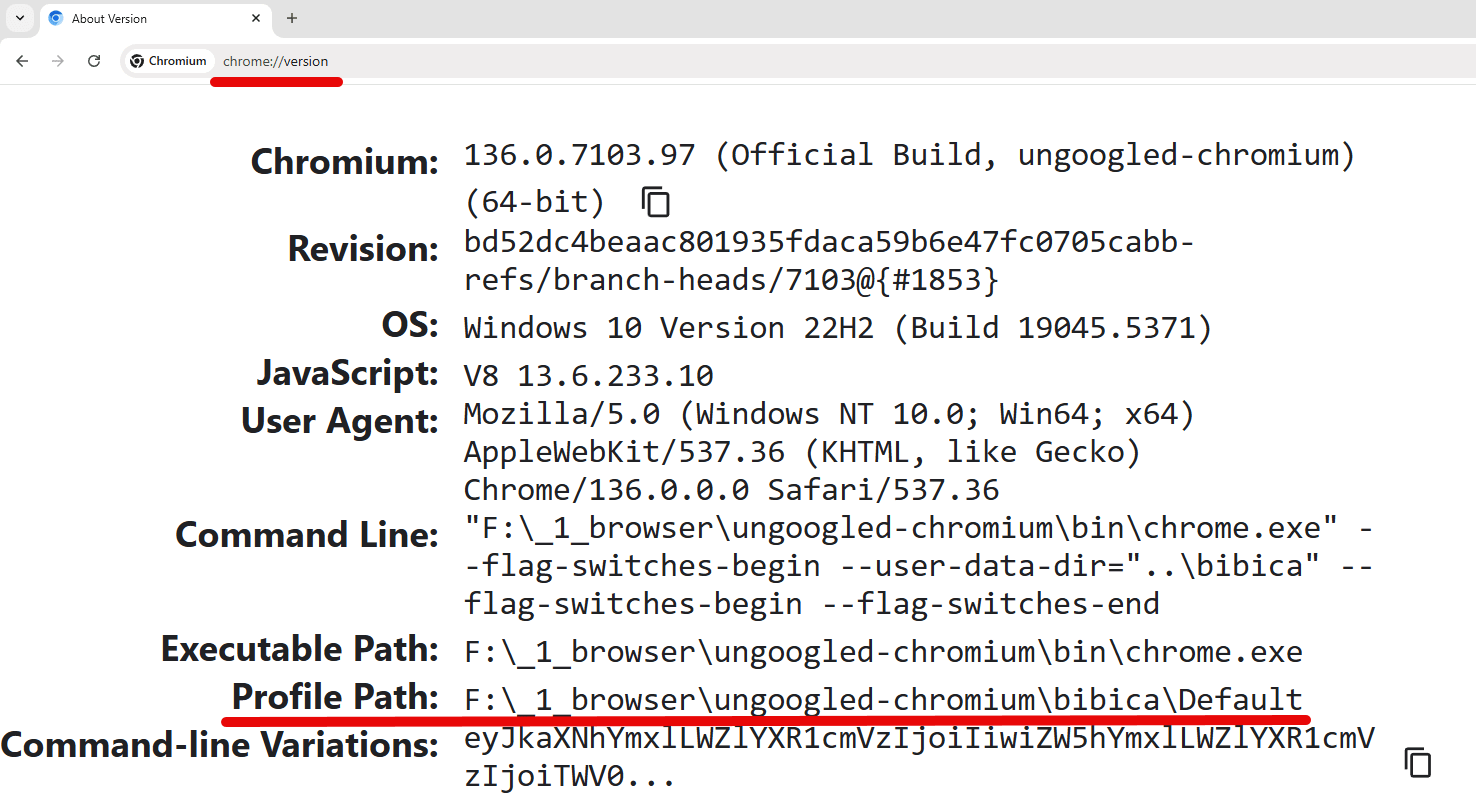This screenshot has width=1476, height=812.
Task: Click the Profile Path: label
Action: (335, 696)
